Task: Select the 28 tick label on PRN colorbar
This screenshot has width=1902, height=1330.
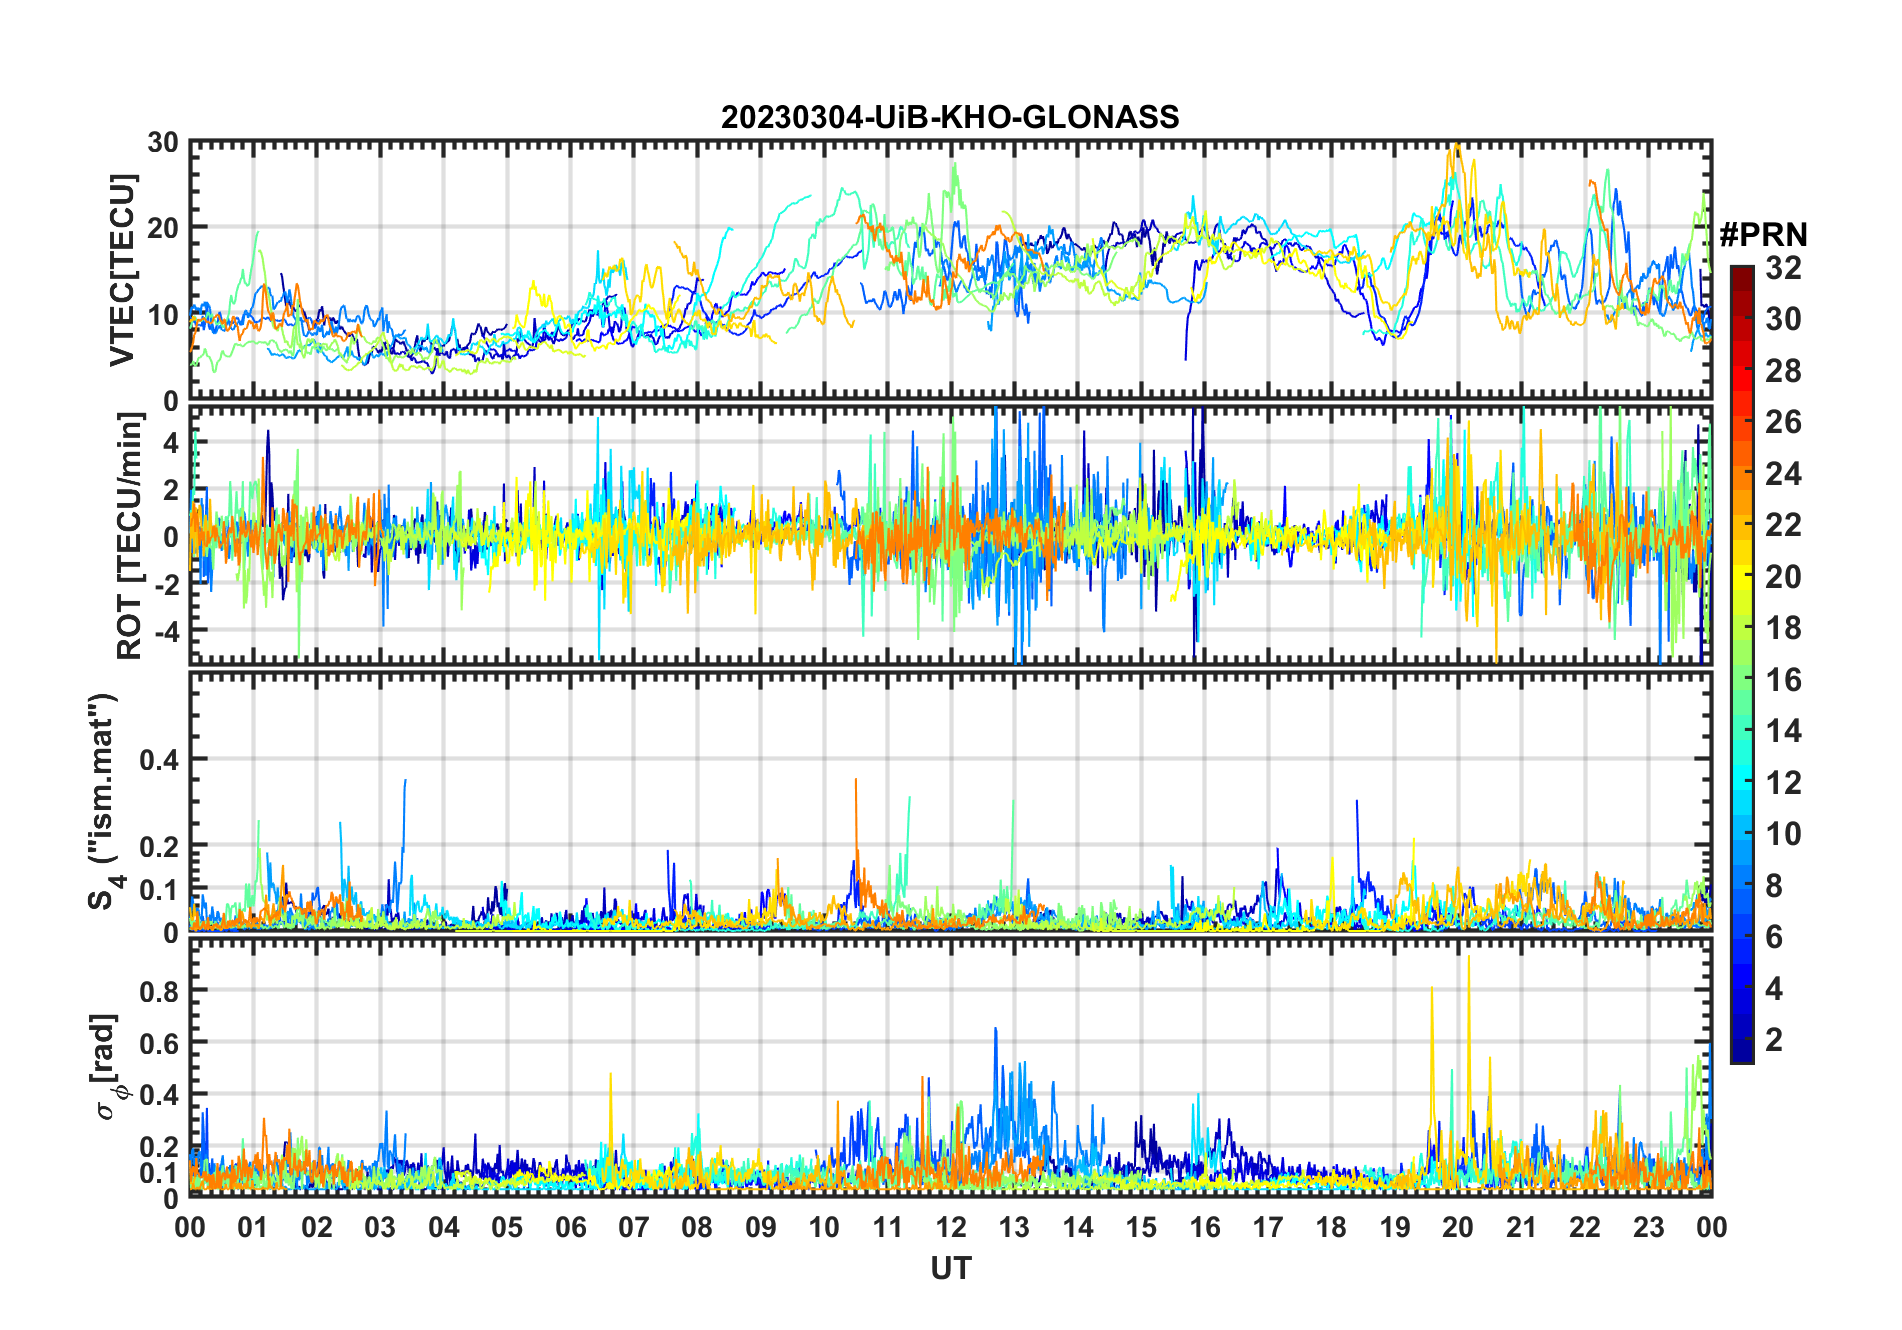Action: 1784,371
